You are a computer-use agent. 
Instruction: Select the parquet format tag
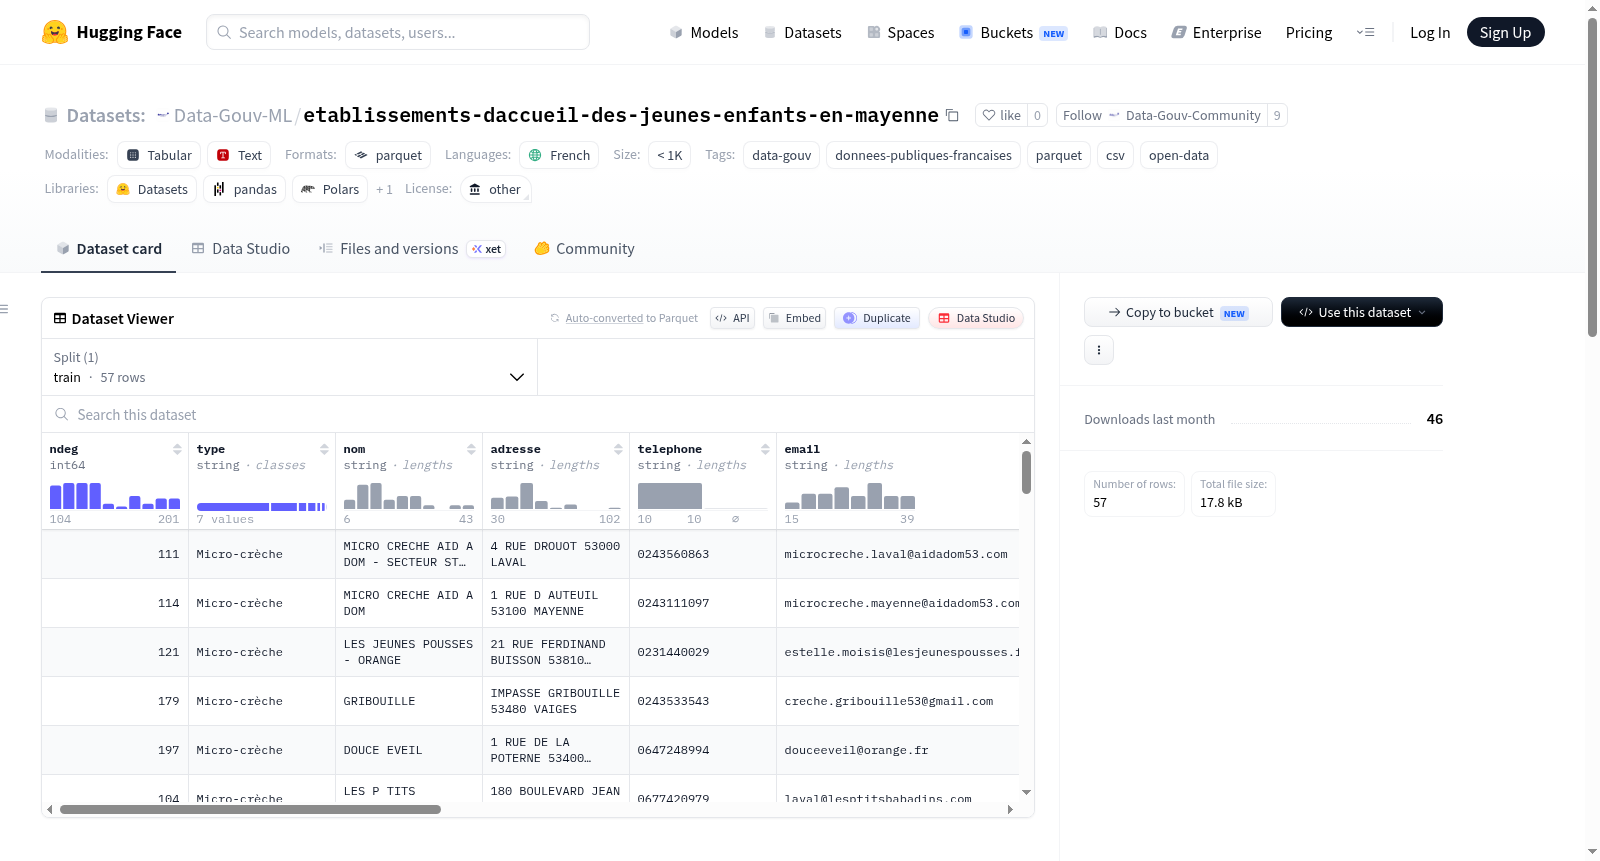point(388,155)
